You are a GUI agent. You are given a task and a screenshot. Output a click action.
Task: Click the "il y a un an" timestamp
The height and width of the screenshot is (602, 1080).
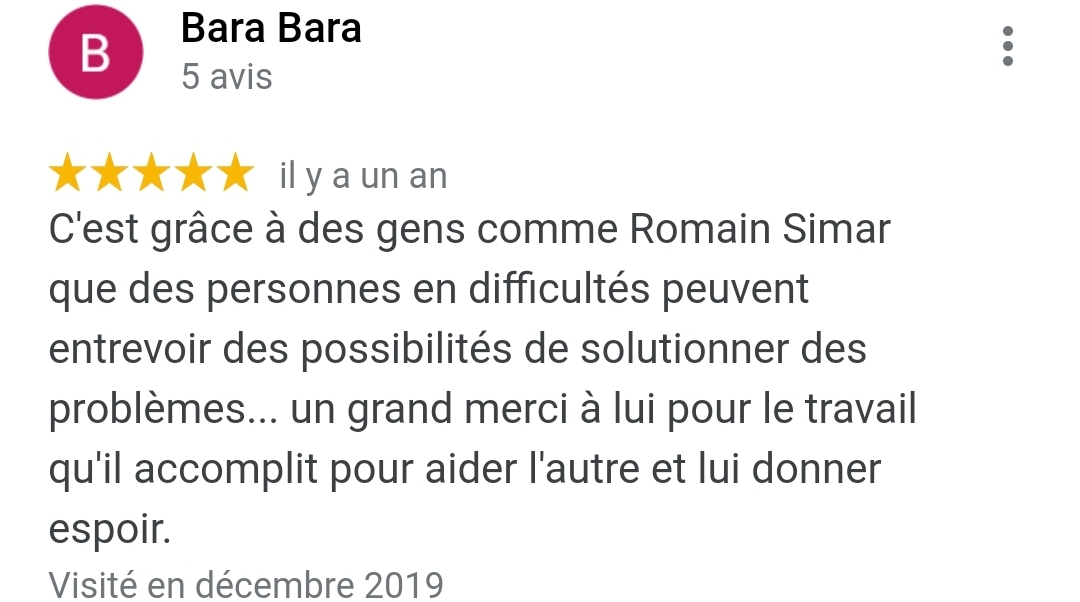362,177
